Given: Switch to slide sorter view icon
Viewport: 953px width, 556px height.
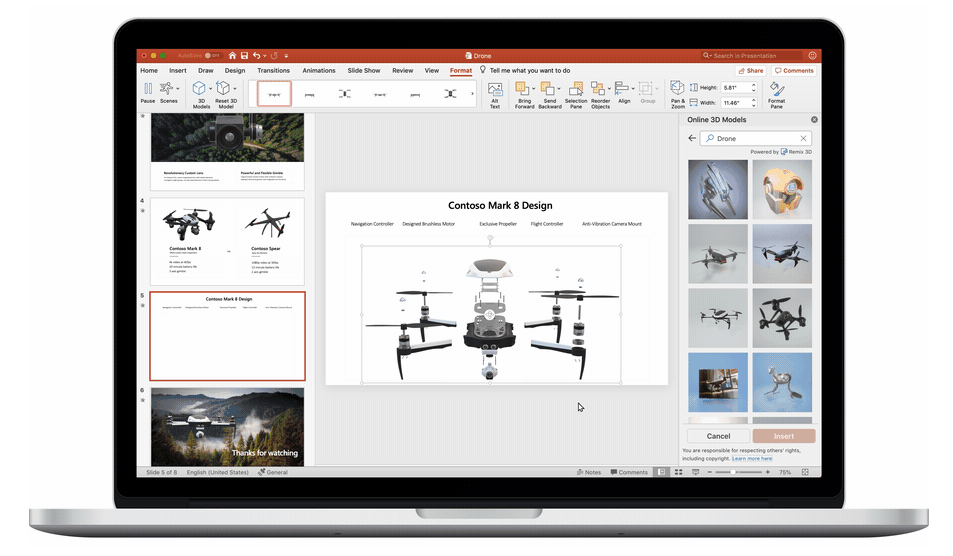Looking at the screenshot, I should 678,472.
